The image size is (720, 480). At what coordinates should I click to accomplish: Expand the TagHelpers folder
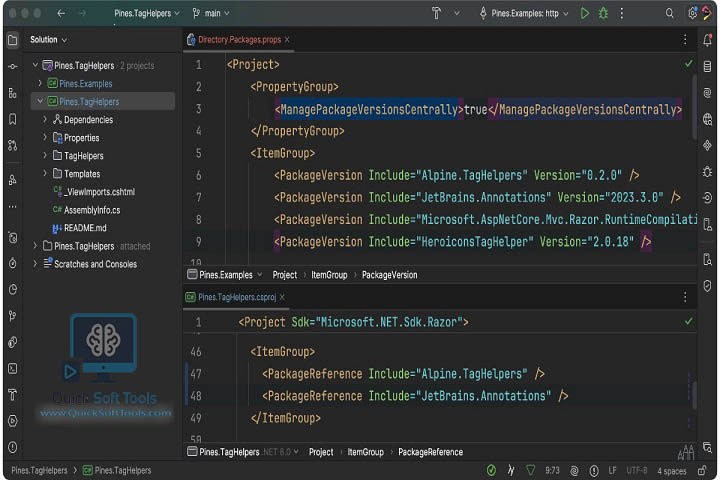point(45,156)
